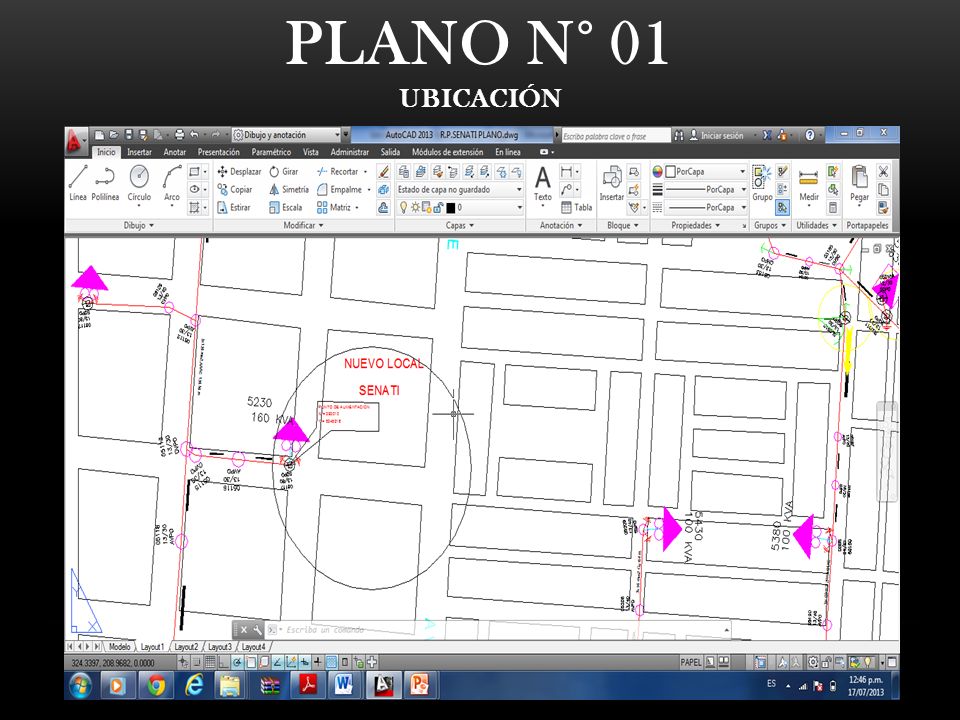Open the PorCapa linetype dropdown

click(x=705, y=208)
